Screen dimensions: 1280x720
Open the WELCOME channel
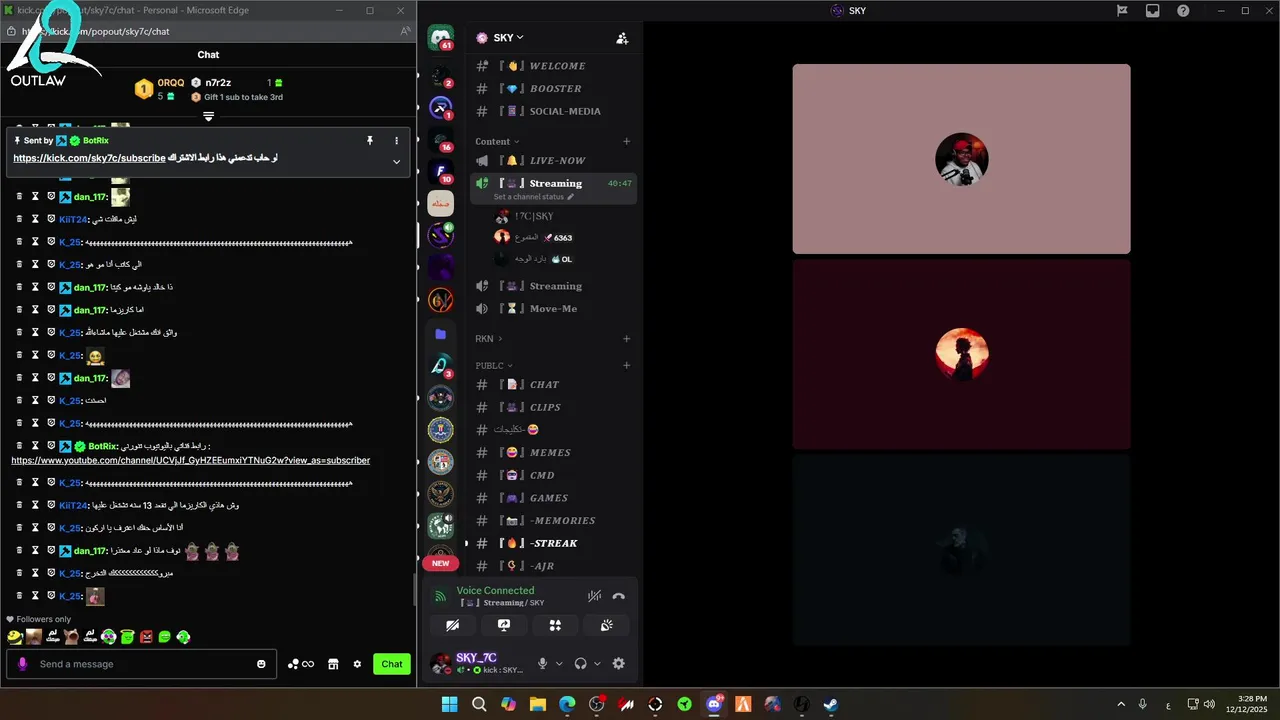click(553, 66)
